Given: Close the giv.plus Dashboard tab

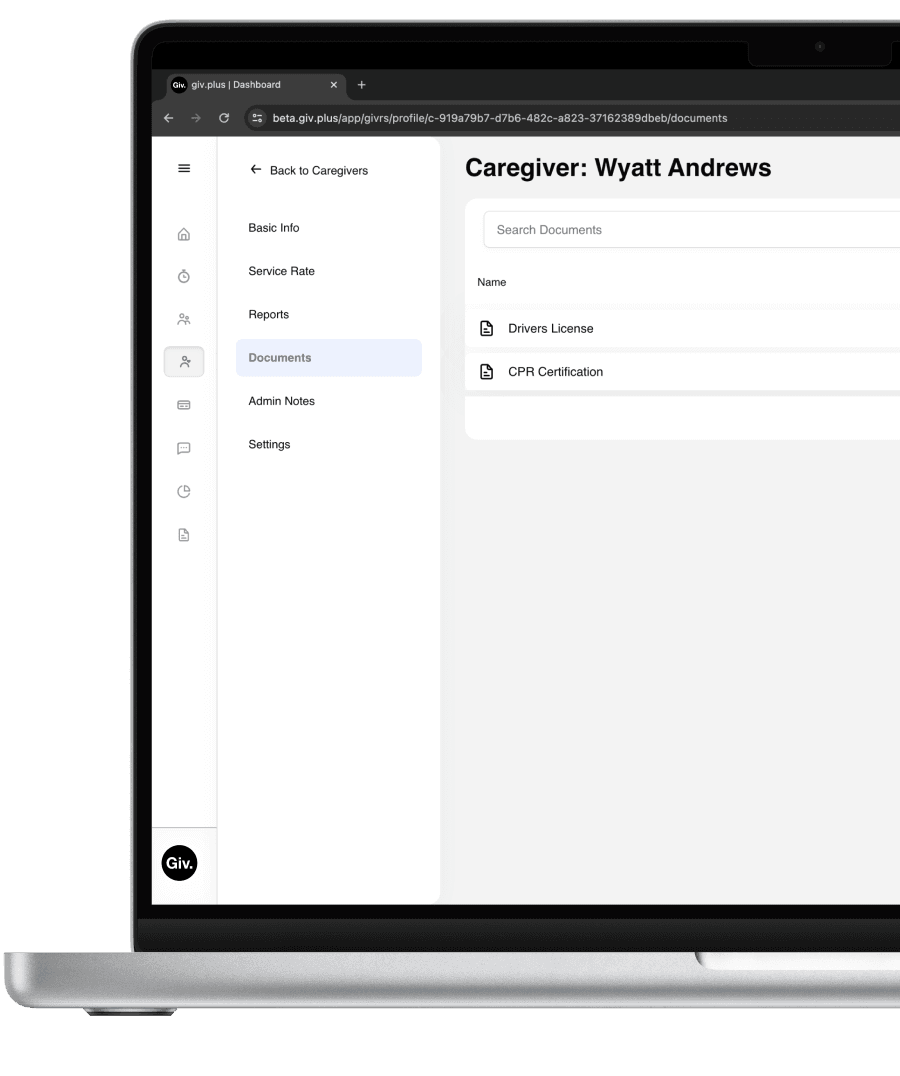Looking at the screenshot, I should [334, 84].
